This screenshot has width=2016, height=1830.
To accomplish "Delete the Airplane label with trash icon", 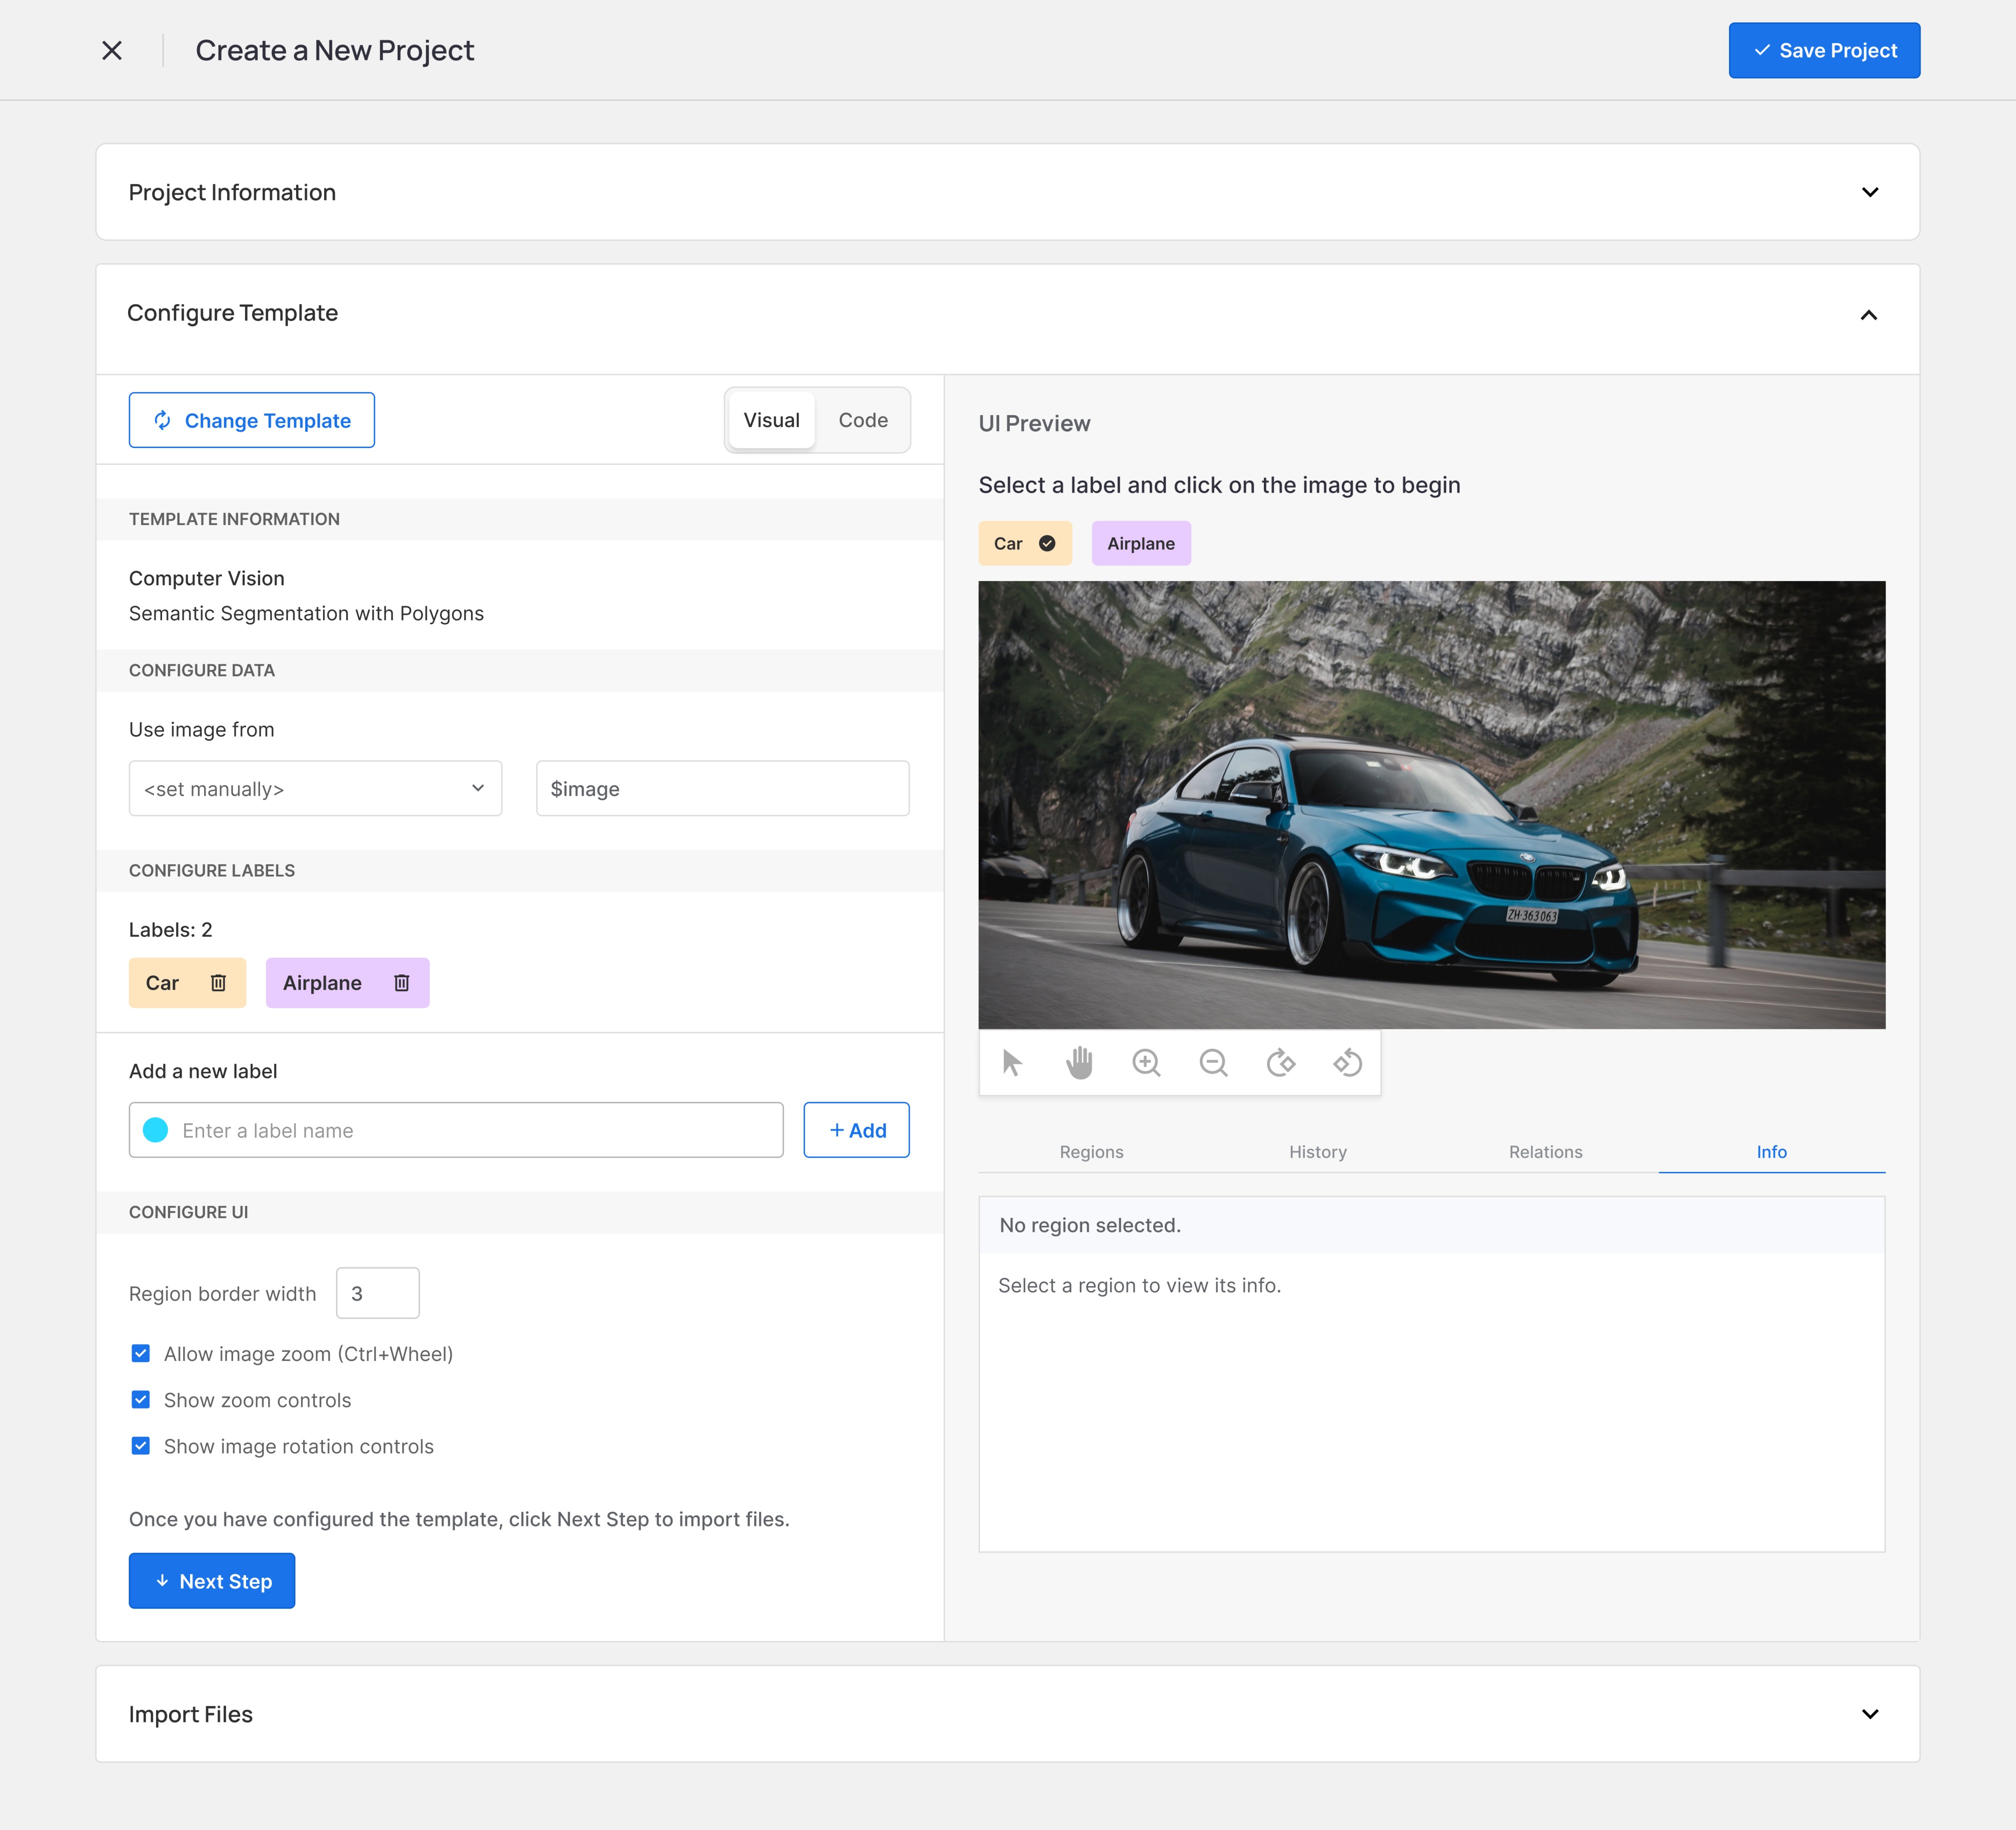I will pyautogui.click(x=401, y=983).
